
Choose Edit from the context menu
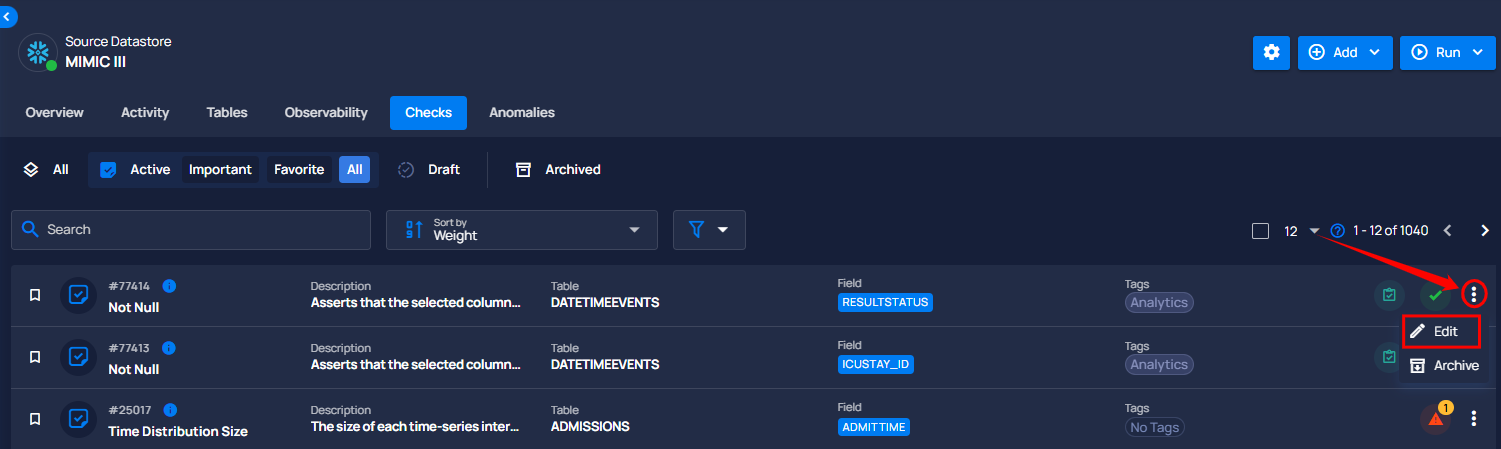1441,331
